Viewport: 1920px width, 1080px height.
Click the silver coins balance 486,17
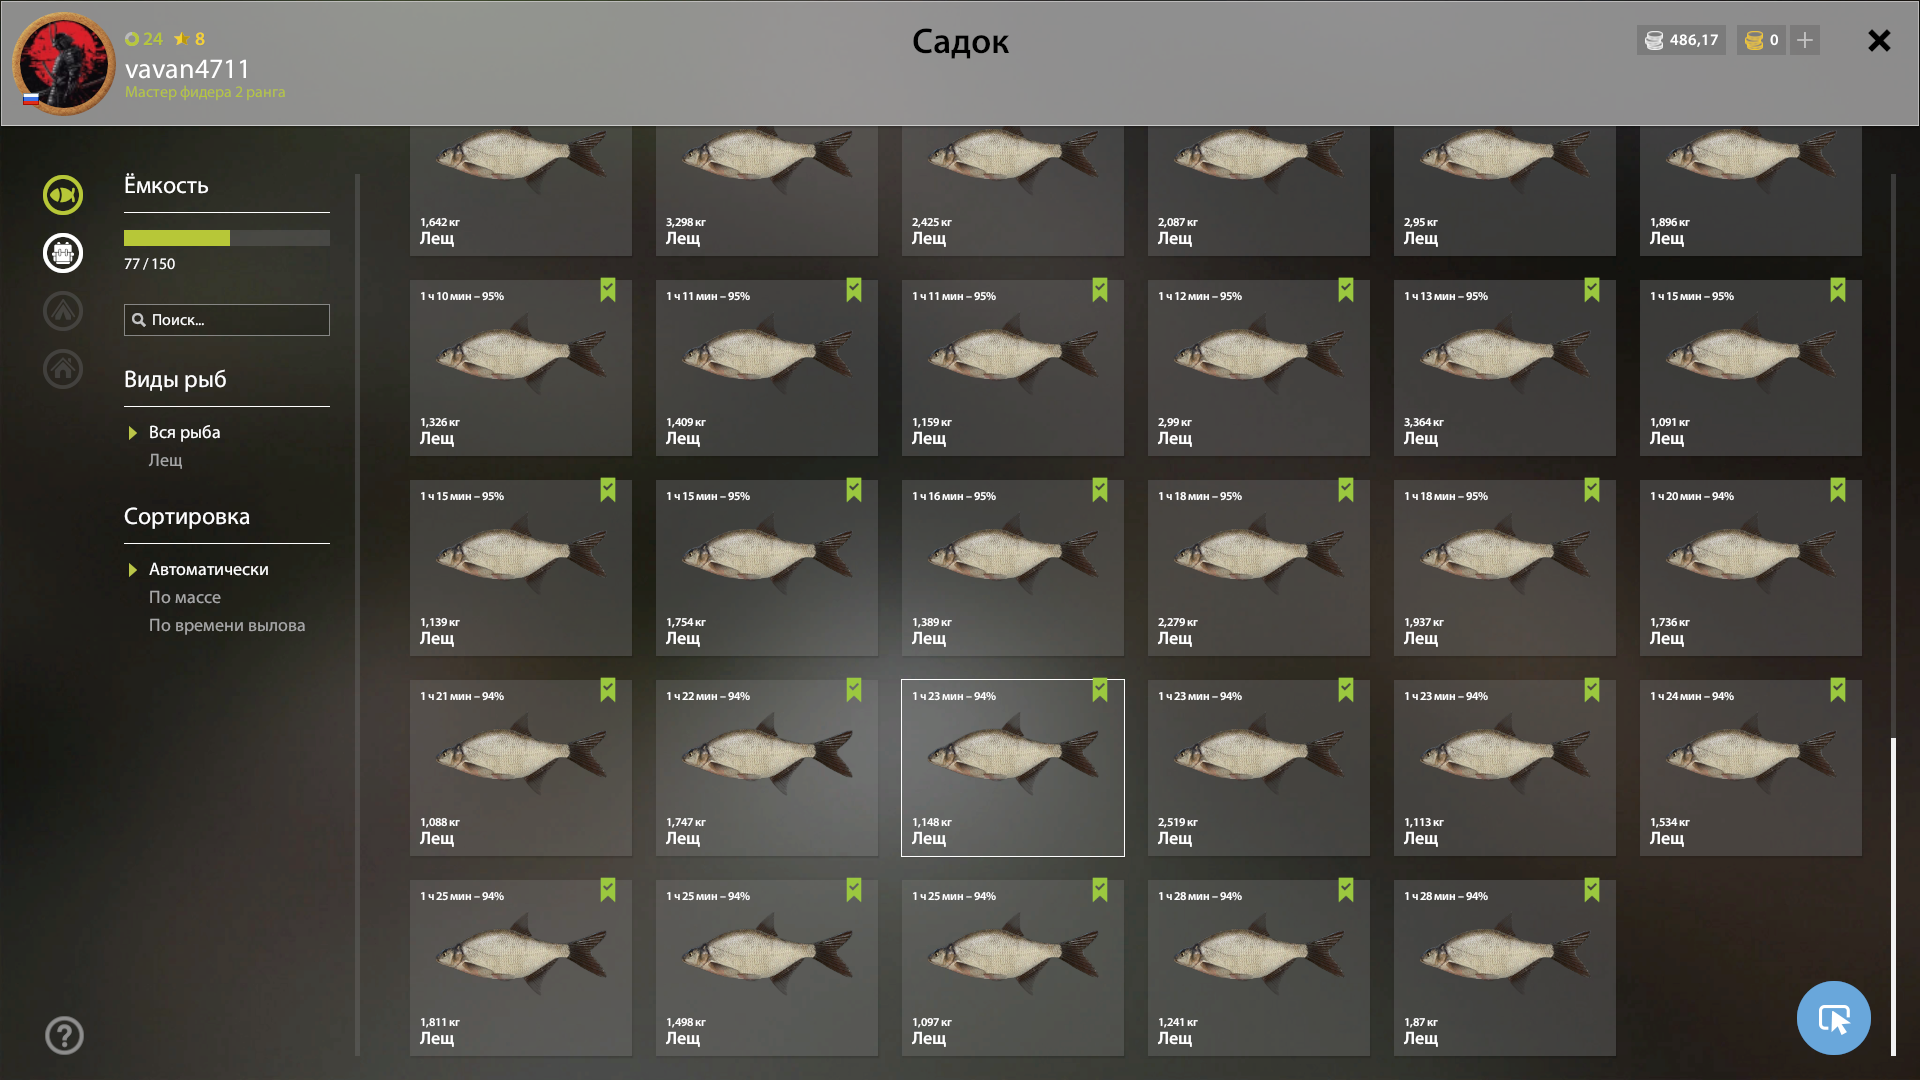[1681, 40]
